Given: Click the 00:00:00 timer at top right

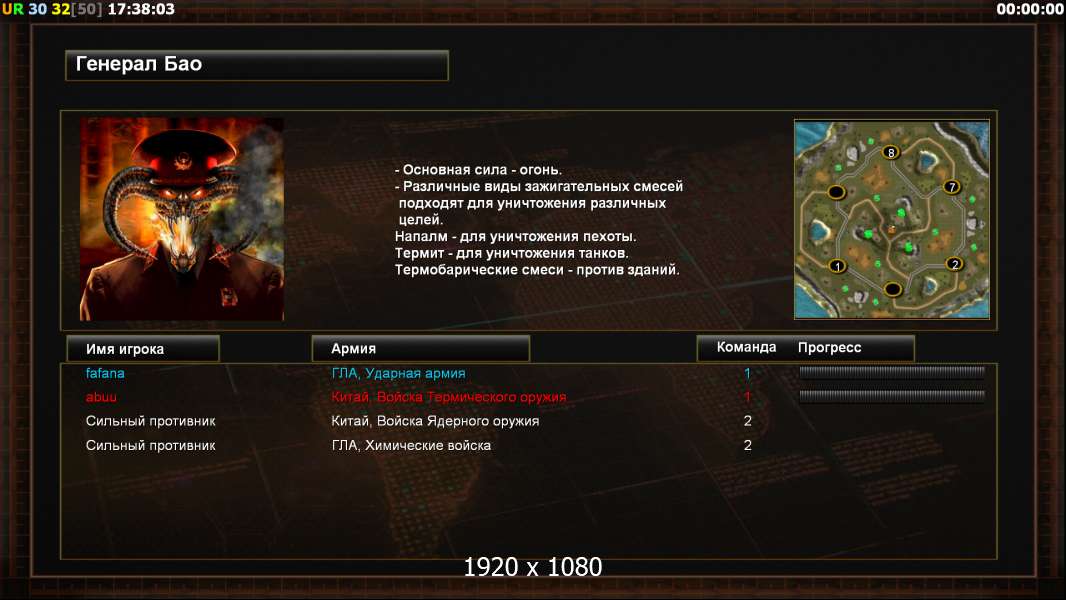Looking at the screenshot, I should (1029, 9).
